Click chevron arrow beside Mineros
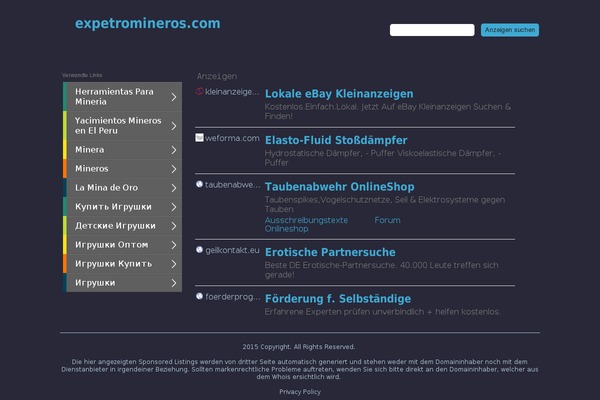The image size is (600, 400). (x=174, y=169)
